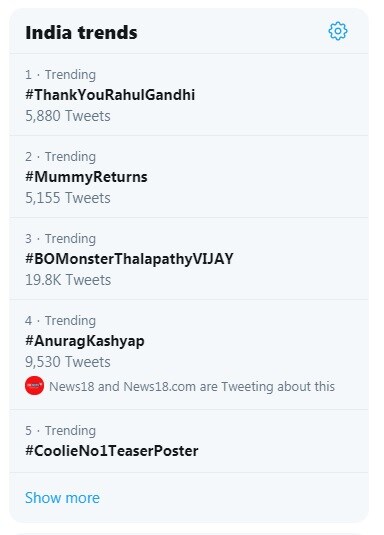Open the #MummyReturns trending hashtag
This screenshot has width=384, height=535.
(86, 177)
